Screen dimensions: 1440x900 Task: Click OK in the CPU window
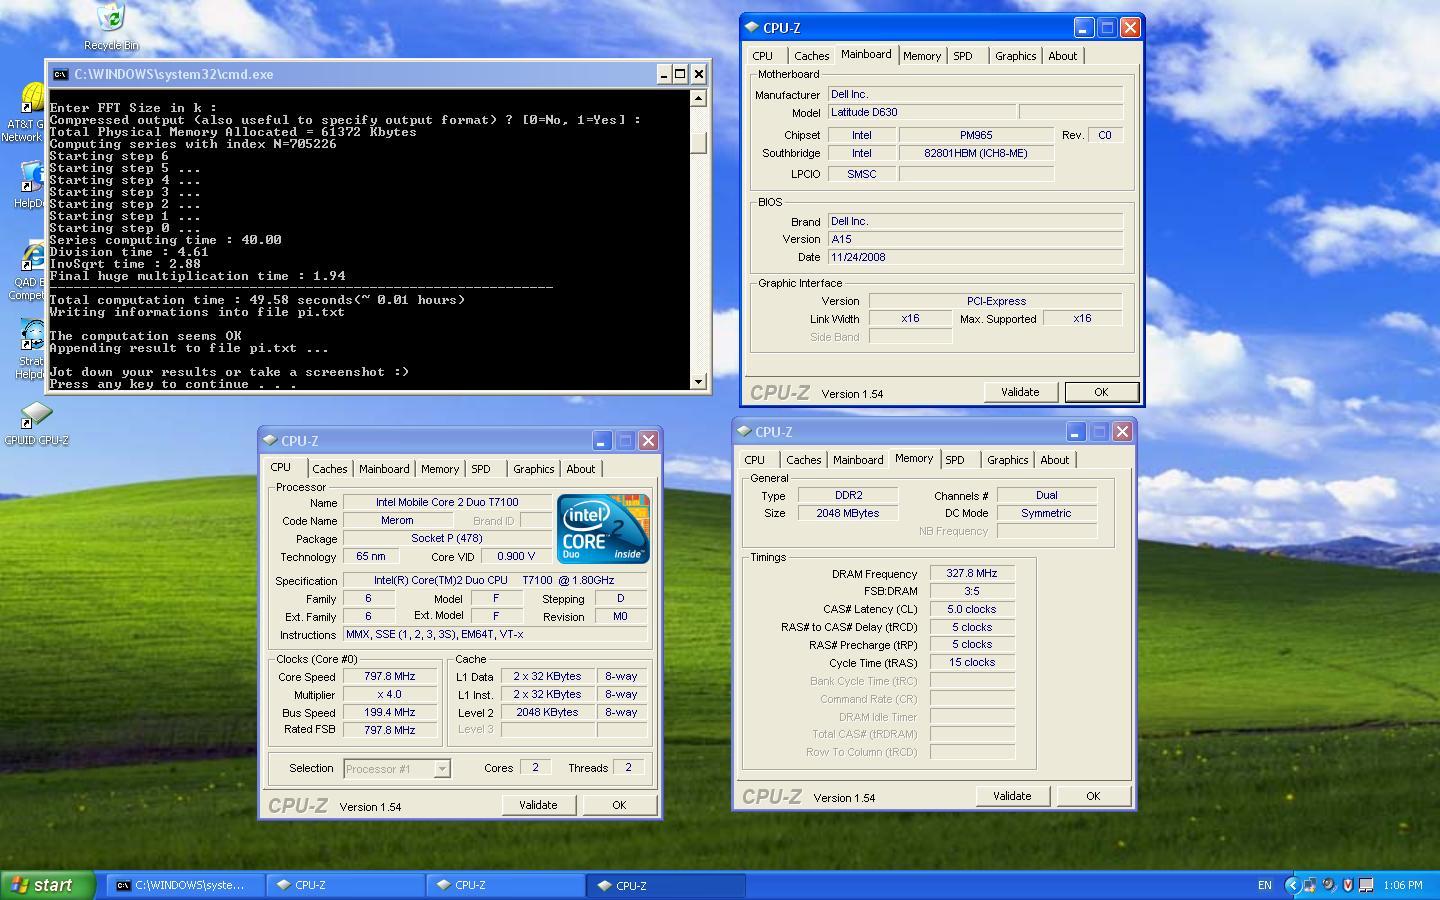tap(619, 805)
